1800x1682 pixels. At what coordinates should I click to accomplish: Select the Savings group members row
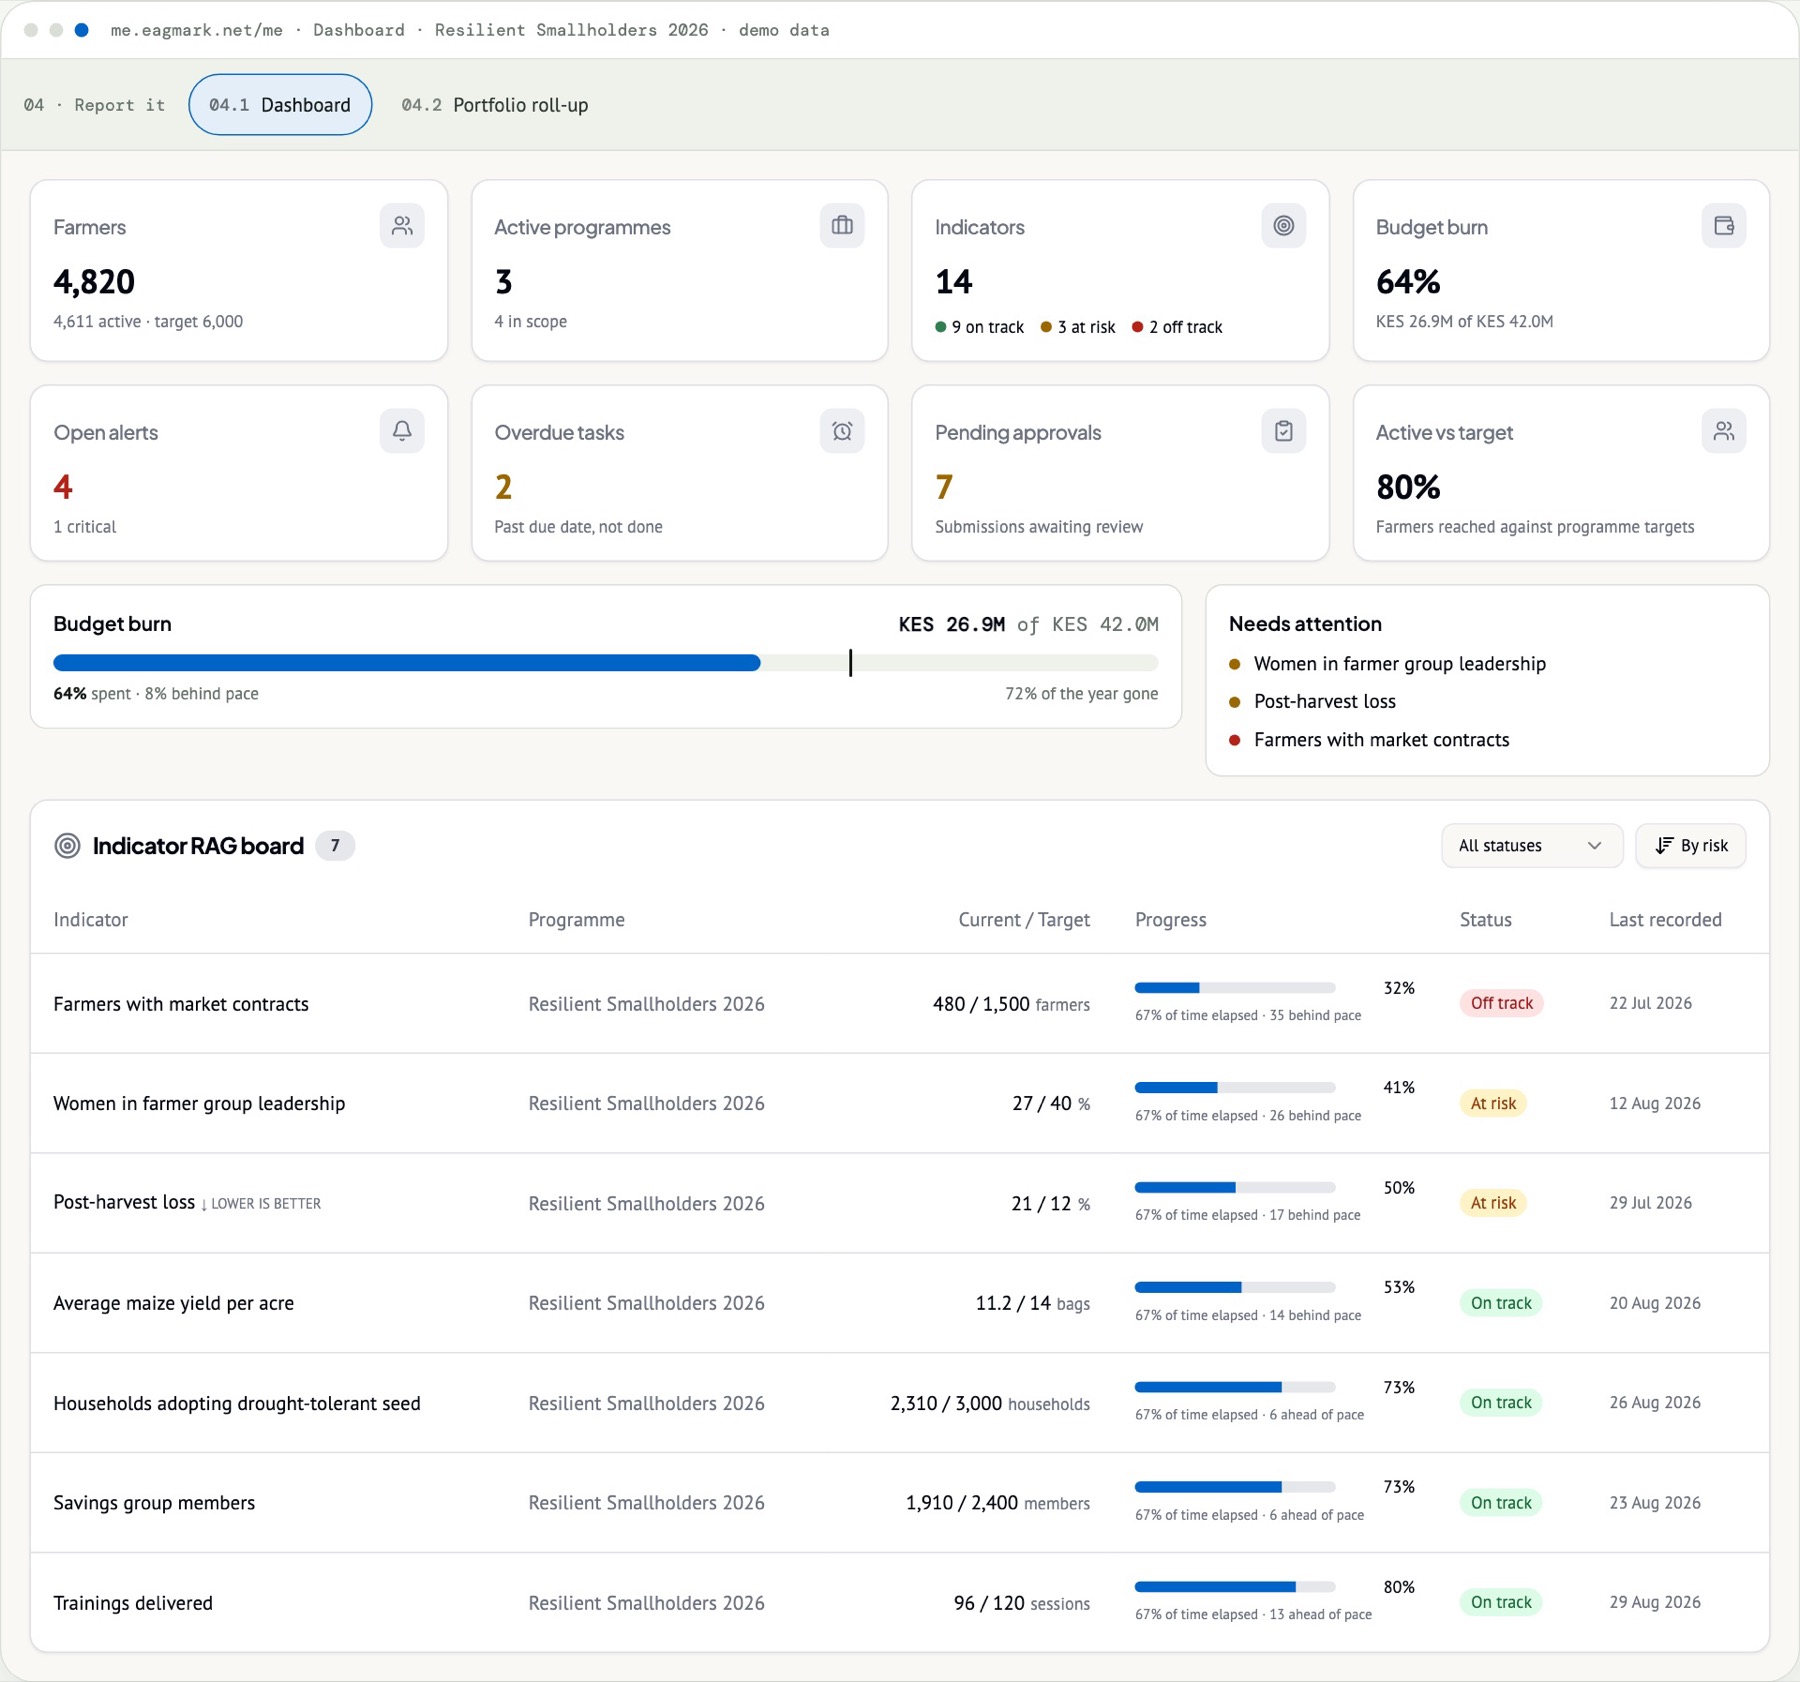900,1503
